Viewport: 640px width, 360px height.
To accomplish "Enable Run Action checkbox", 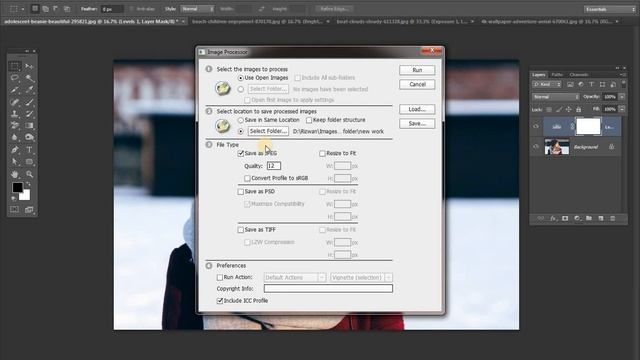I will pos(220,278).
